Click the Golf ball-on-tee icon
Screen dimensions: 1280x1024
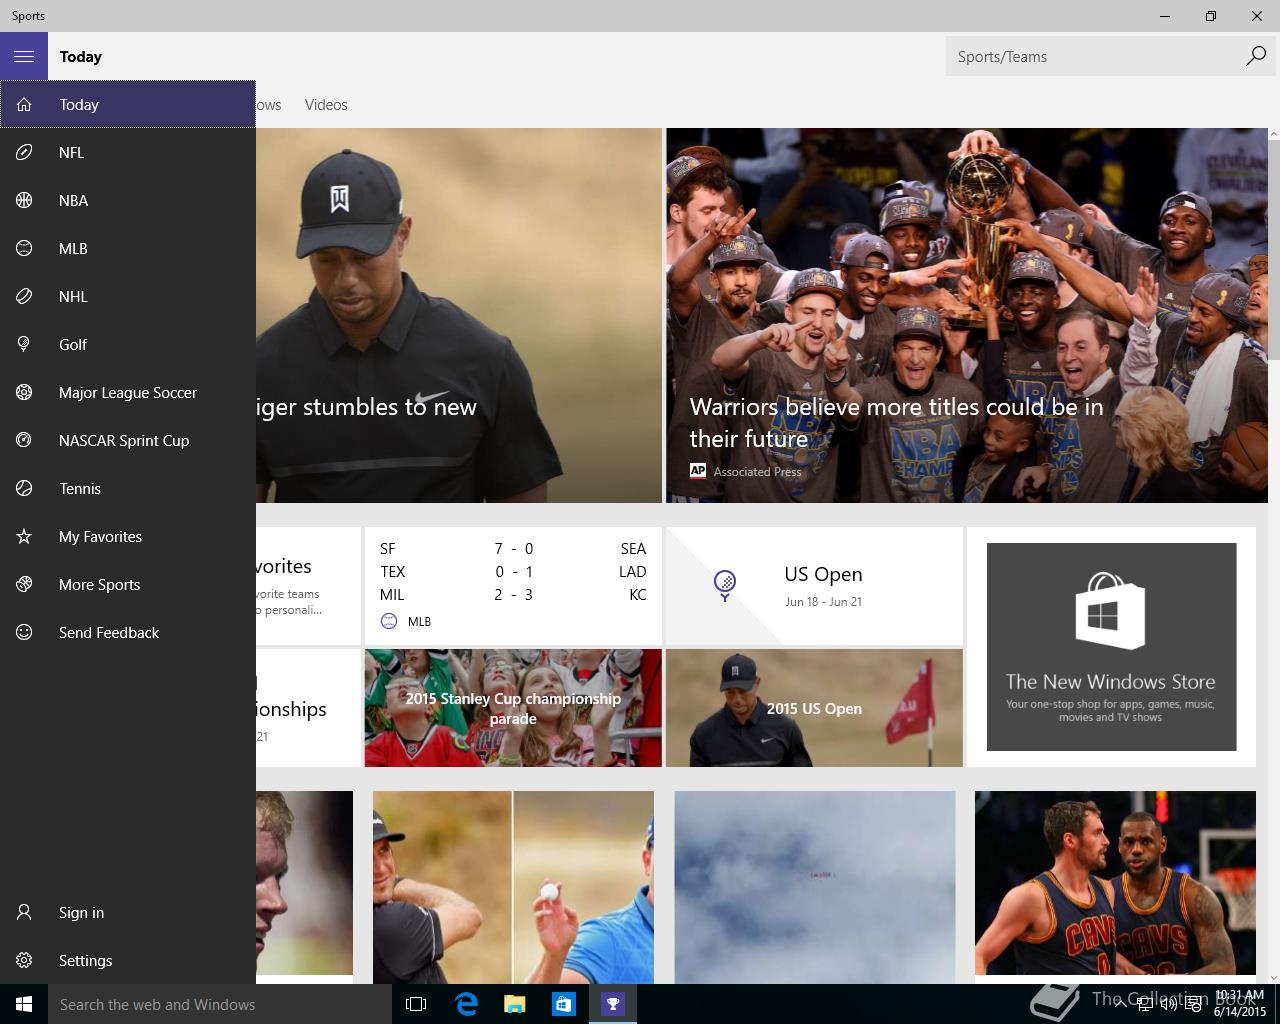(24, 344)
